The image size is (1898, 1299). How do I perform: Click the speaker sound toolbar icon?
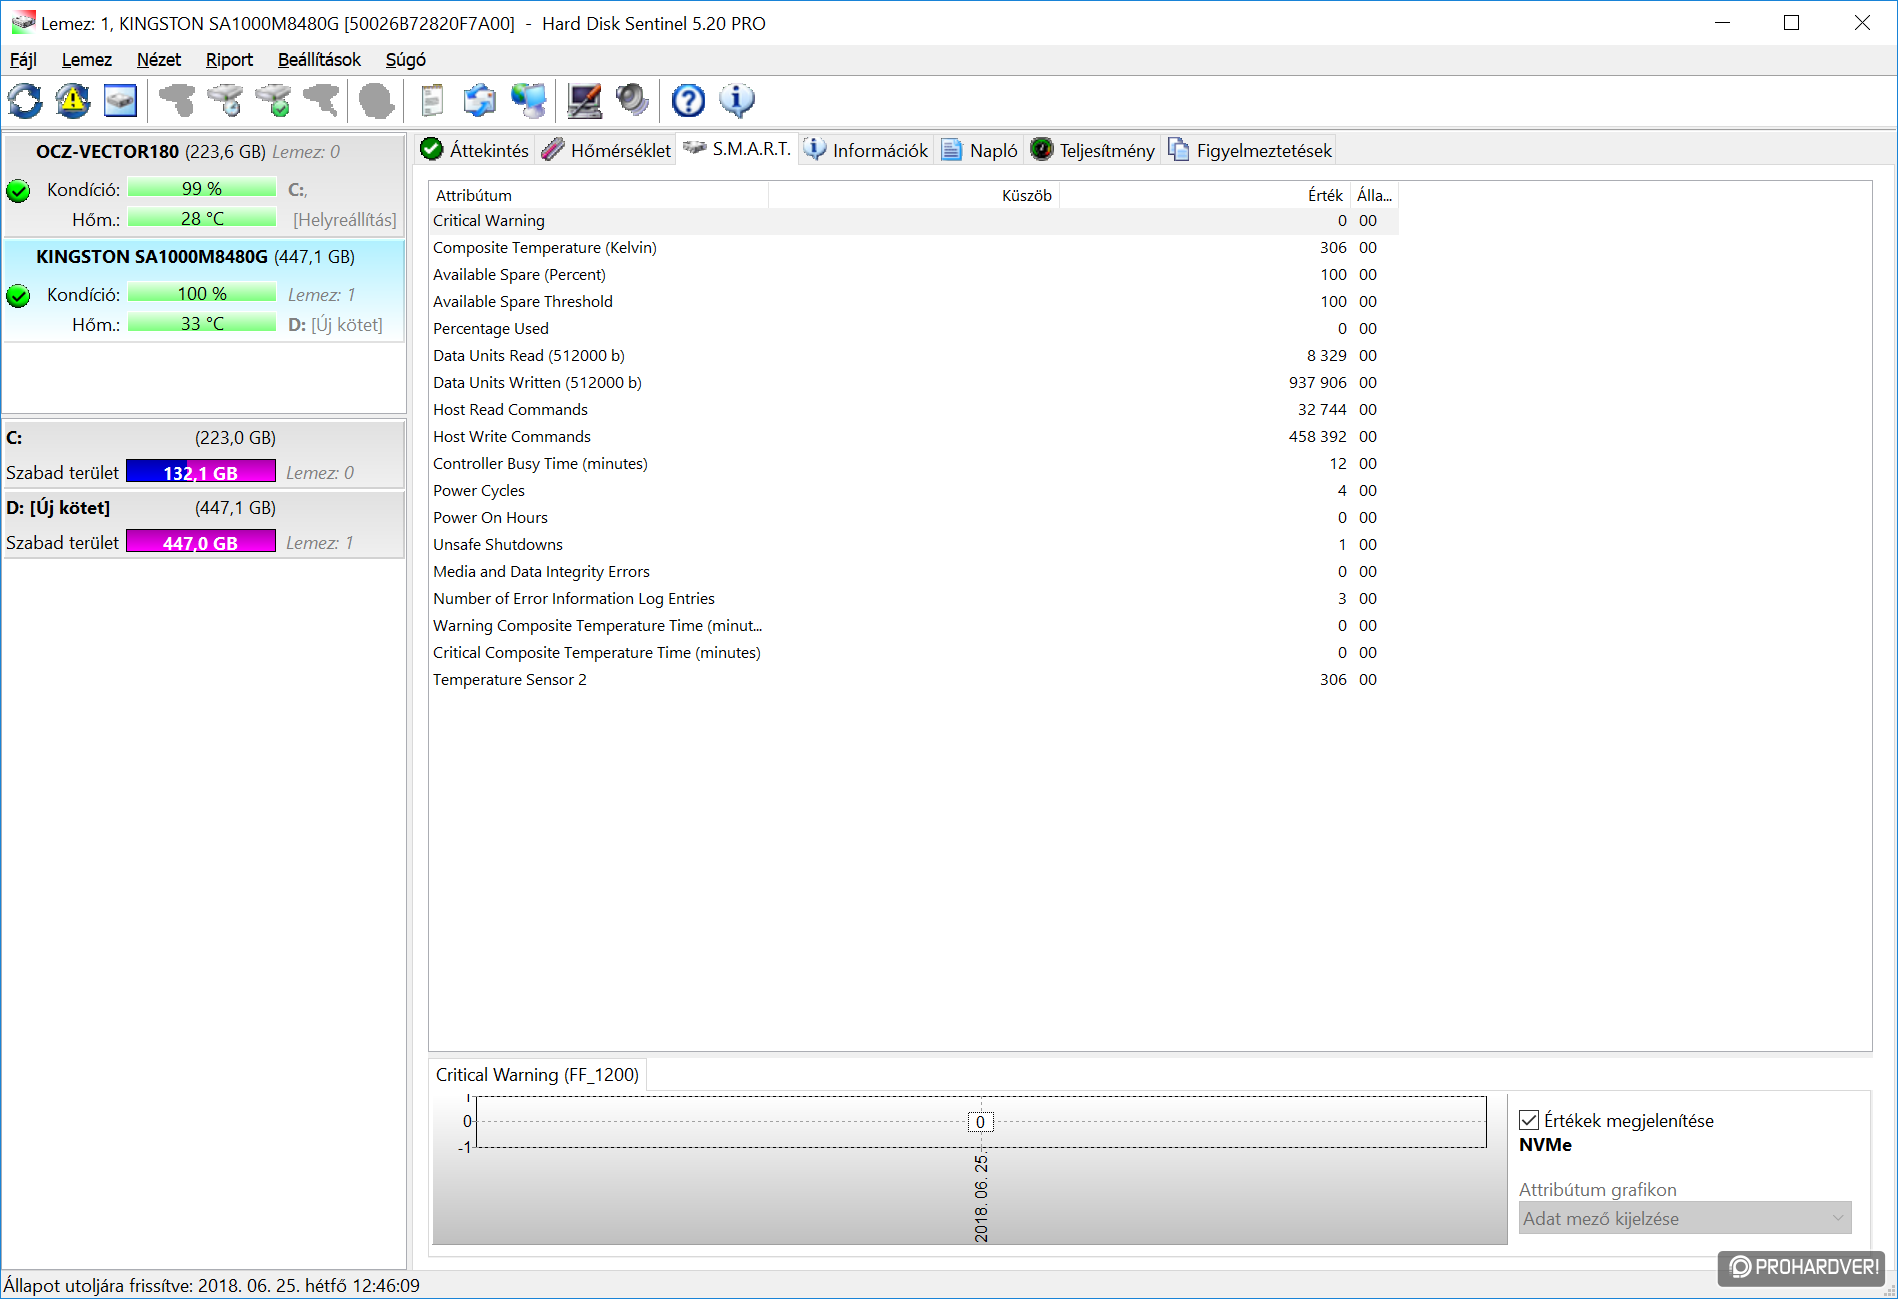[632, 100]
